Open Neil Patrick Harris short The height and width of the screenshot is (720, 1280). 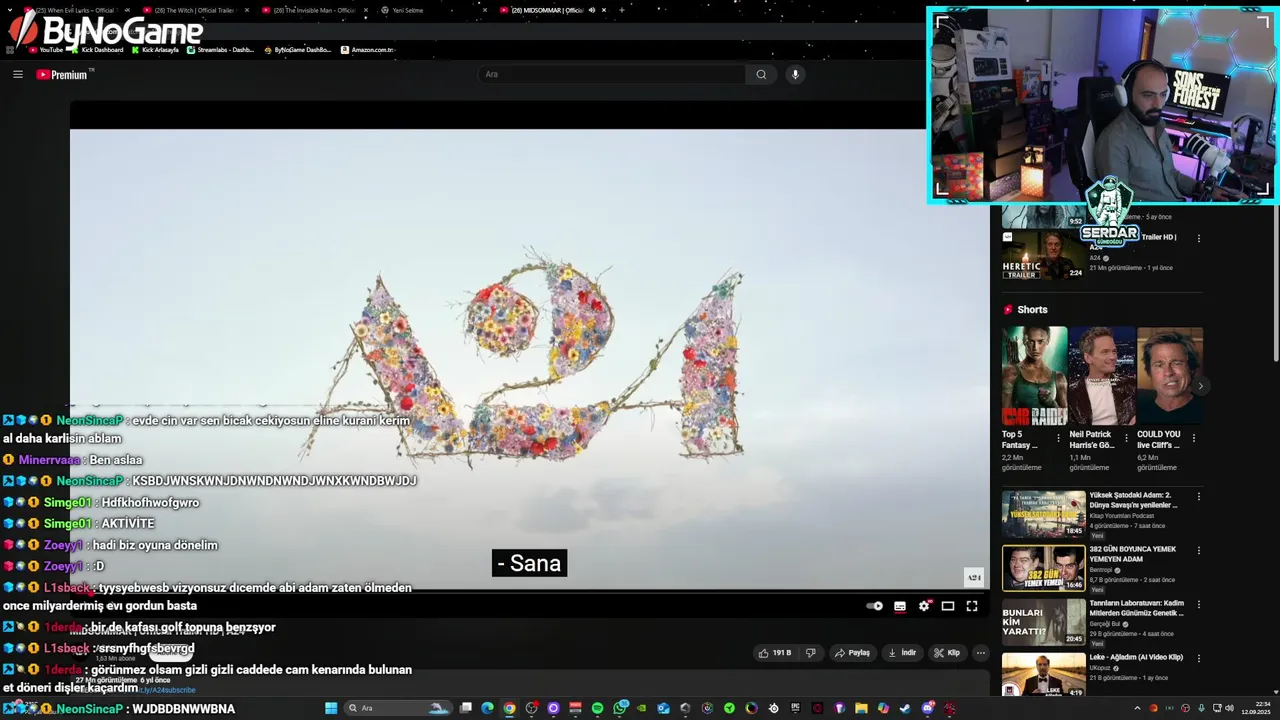tap(1101, 376)
